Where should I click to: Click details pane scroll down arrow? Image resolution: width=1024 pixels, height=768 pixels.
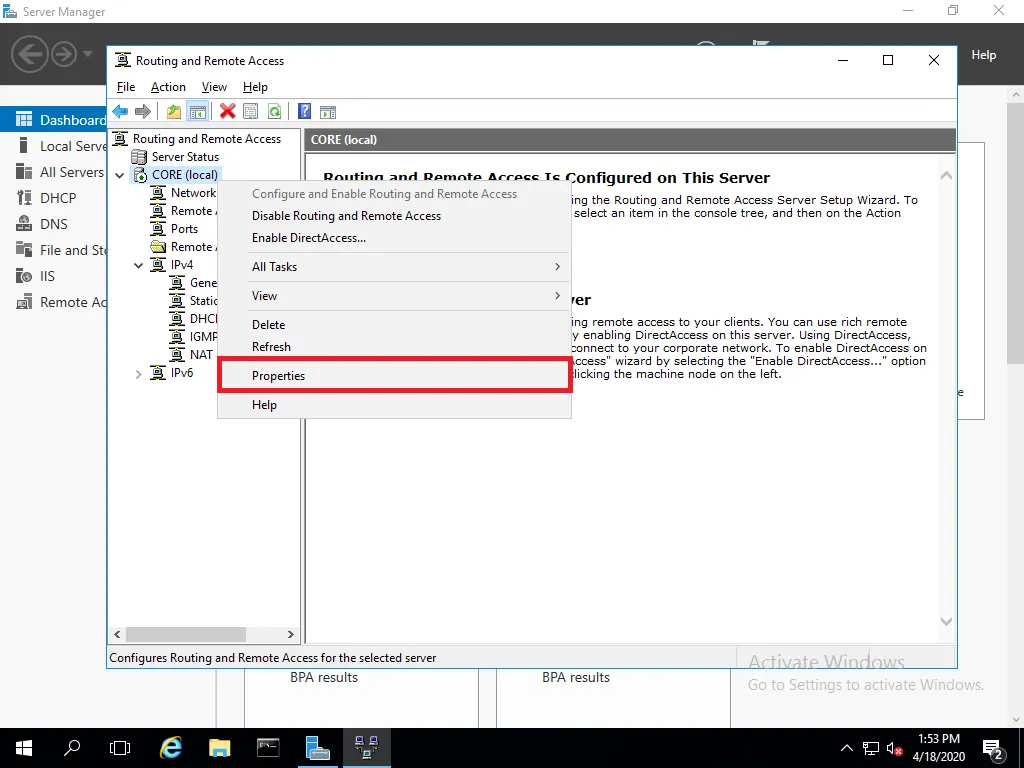pos(946,621)
